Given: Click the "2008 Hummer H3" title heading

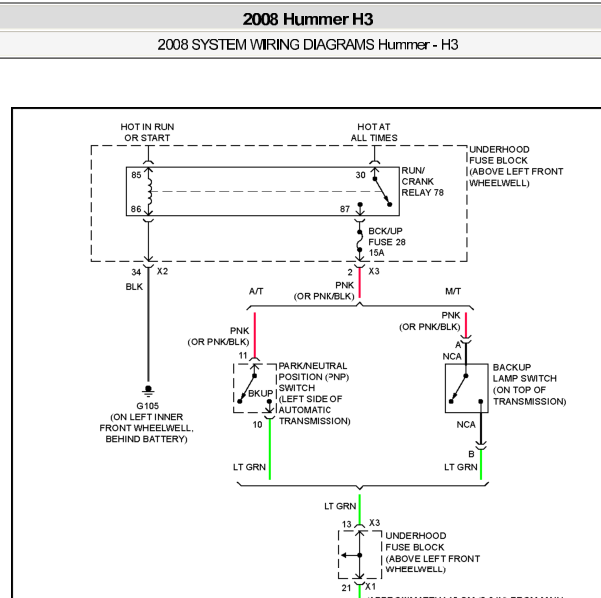Looking at the screenshot, I should point(308,19).
